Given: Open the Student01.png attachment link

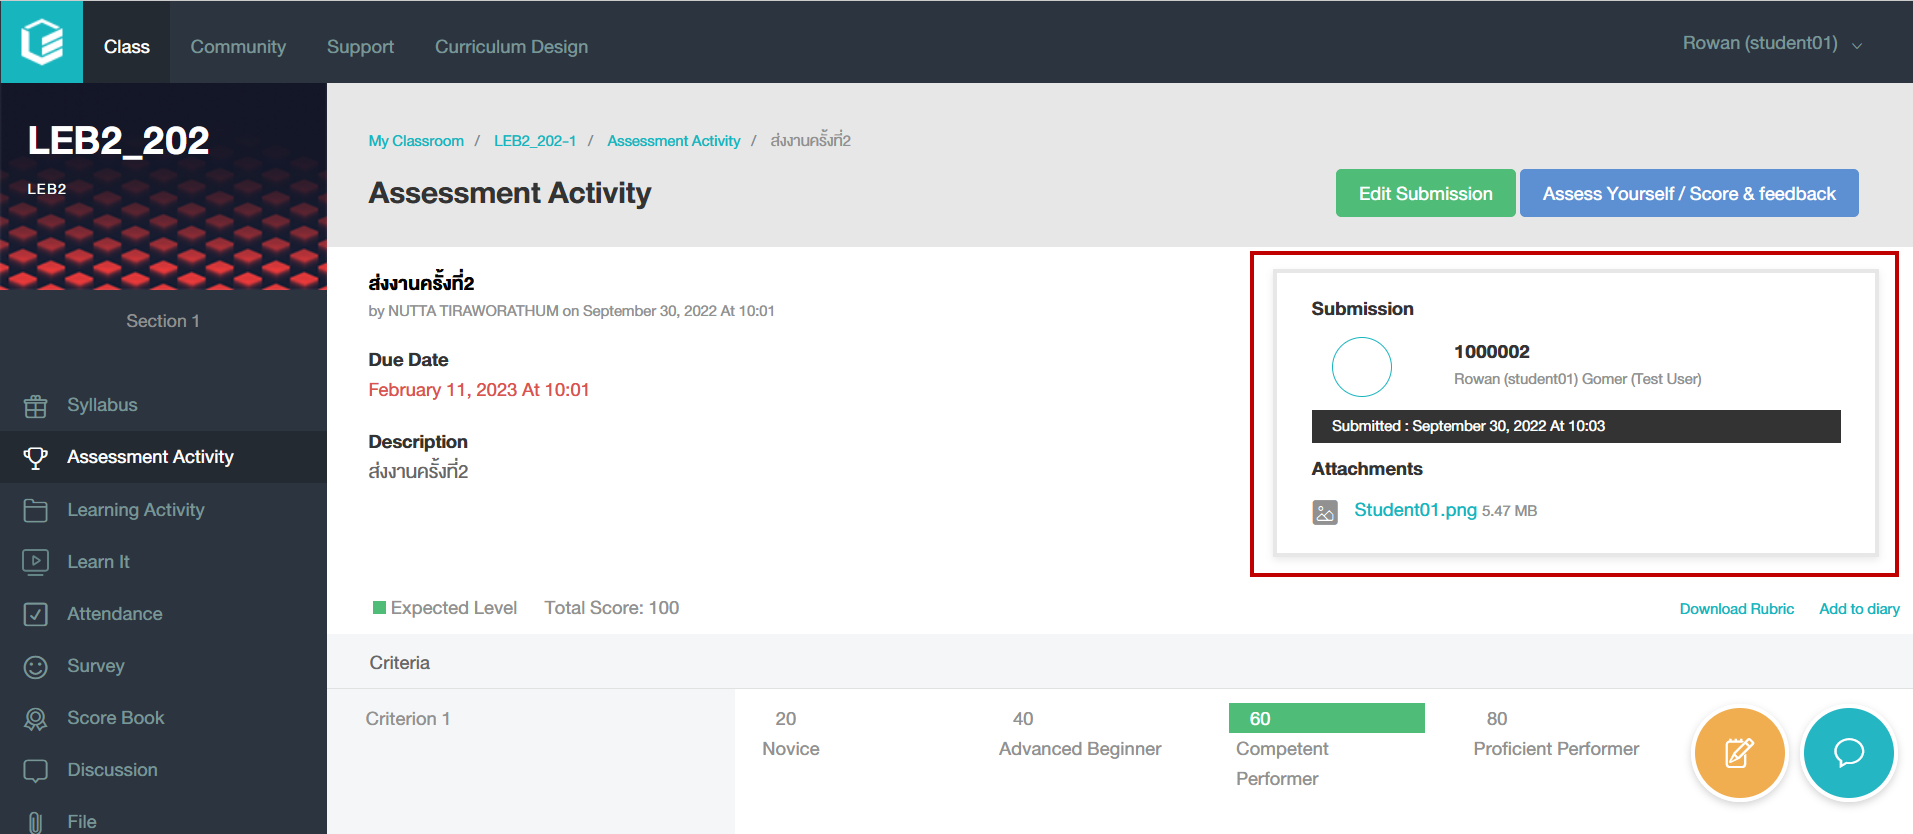Looking at the screenshot, I should [1415, 510].
